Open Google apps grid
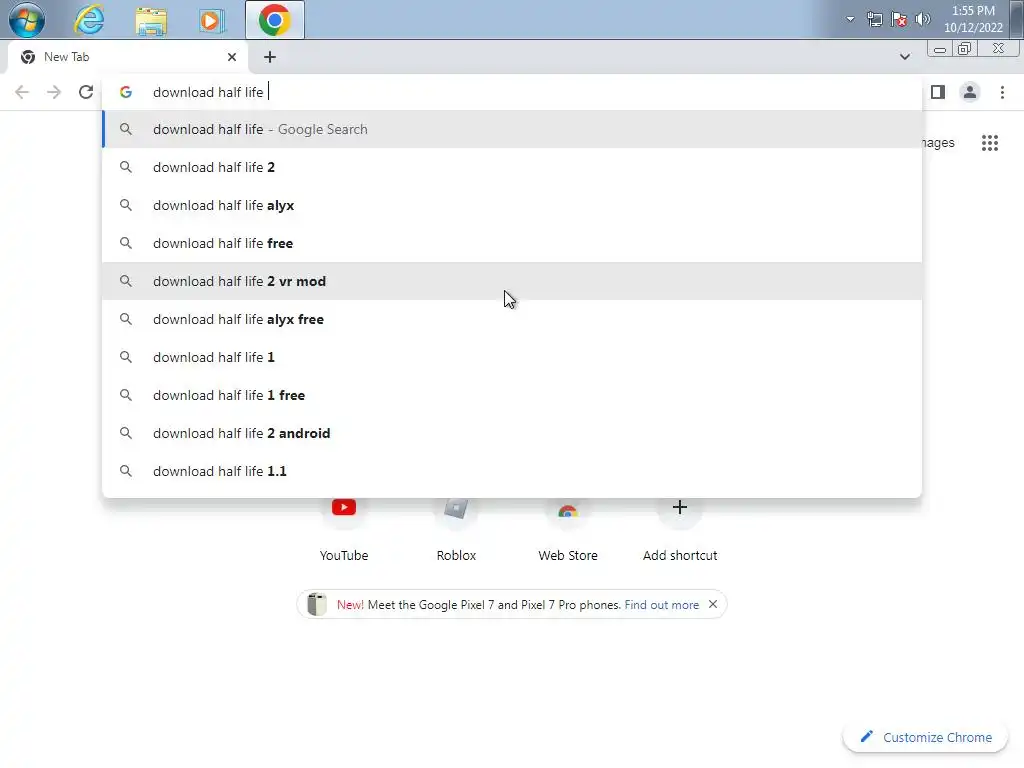Image resolution: width=1024 pixels, height=768 pixels. point(990,142)
